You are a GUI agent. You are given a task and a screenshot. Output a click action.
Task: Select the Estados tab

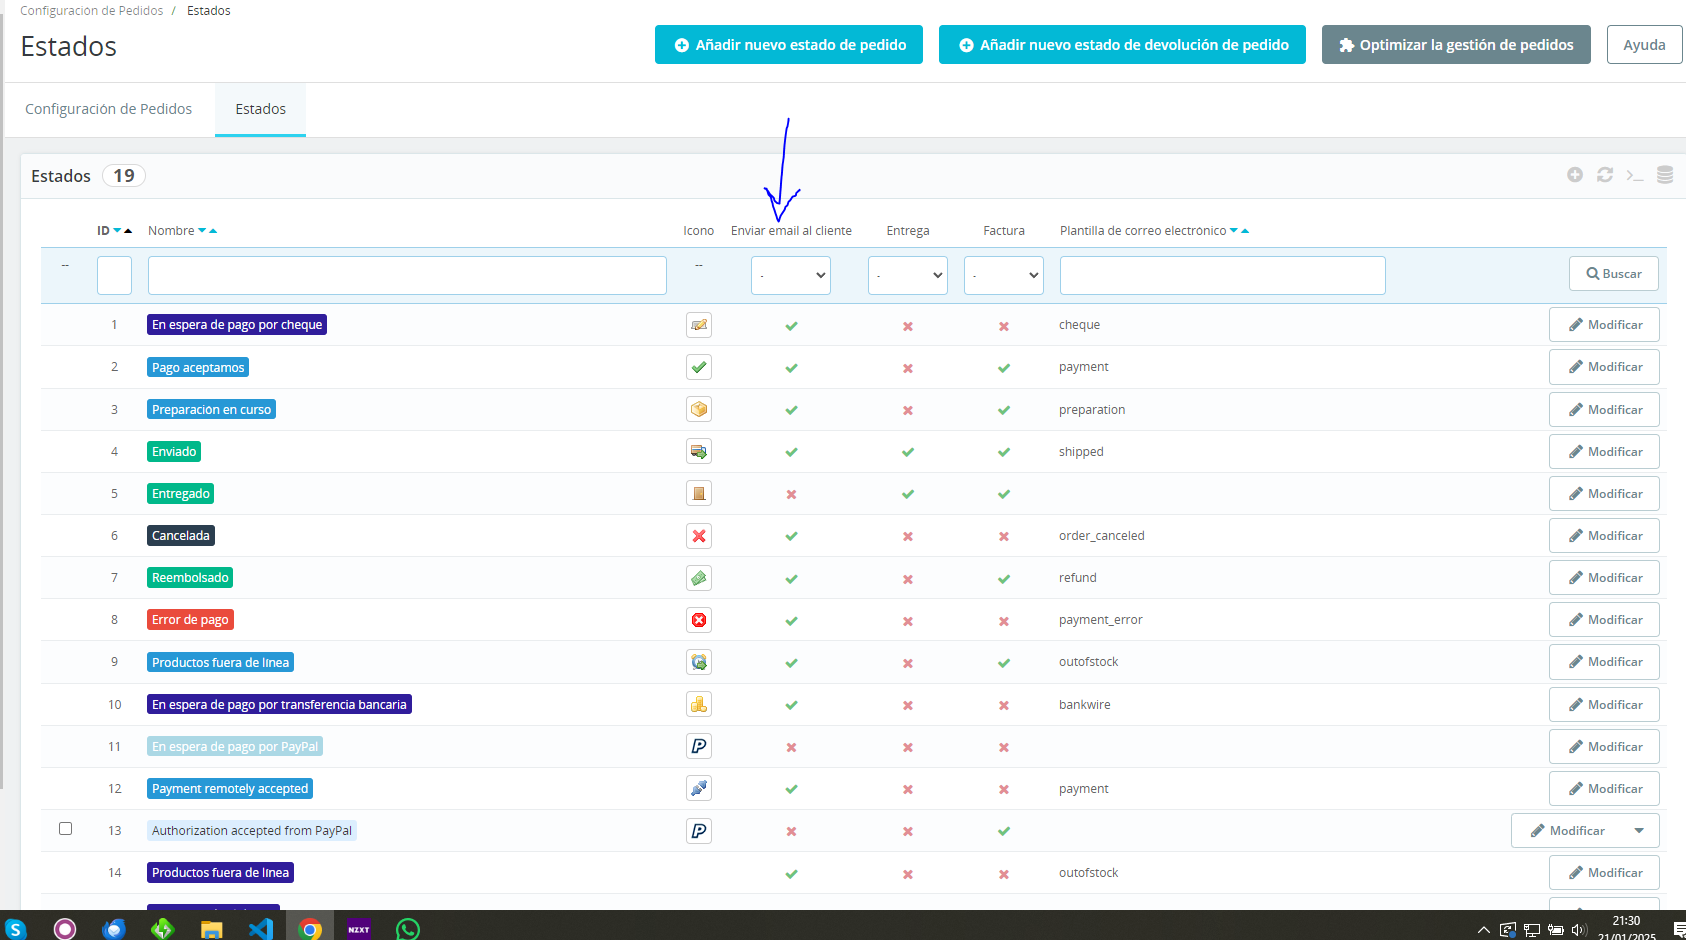pyautogui.click(x=261, y=109)
